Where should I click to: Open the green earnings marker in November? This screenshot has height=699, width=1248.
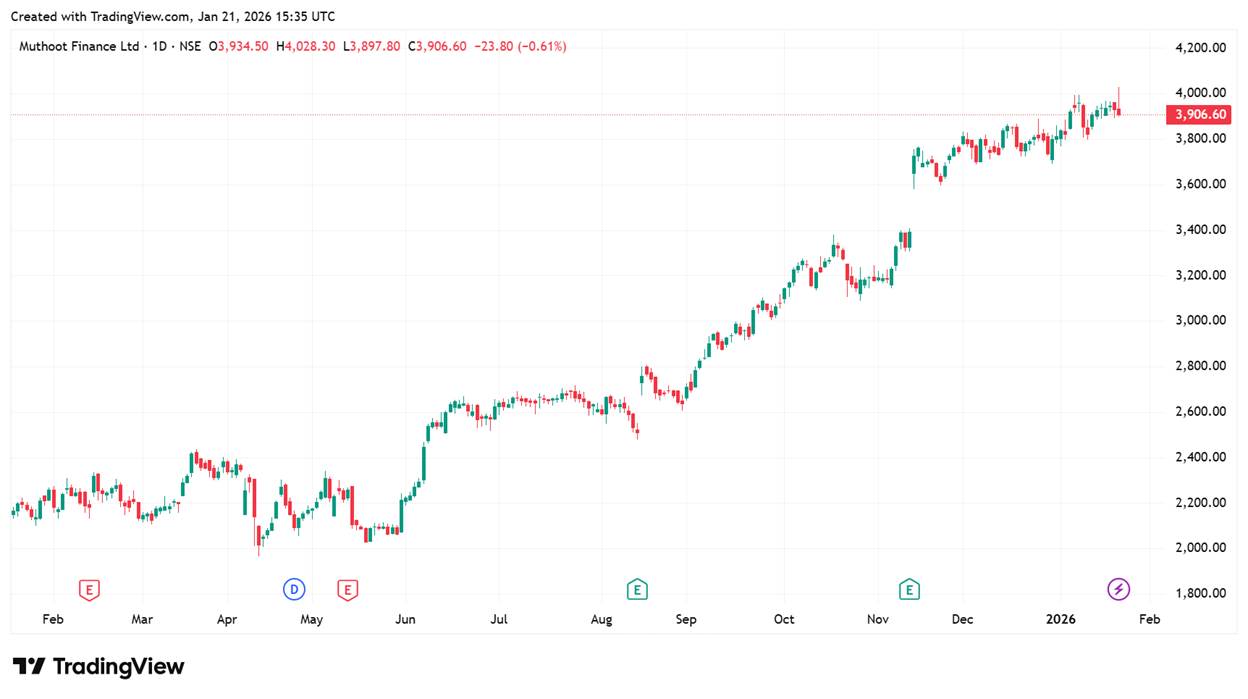coord(909,589)
